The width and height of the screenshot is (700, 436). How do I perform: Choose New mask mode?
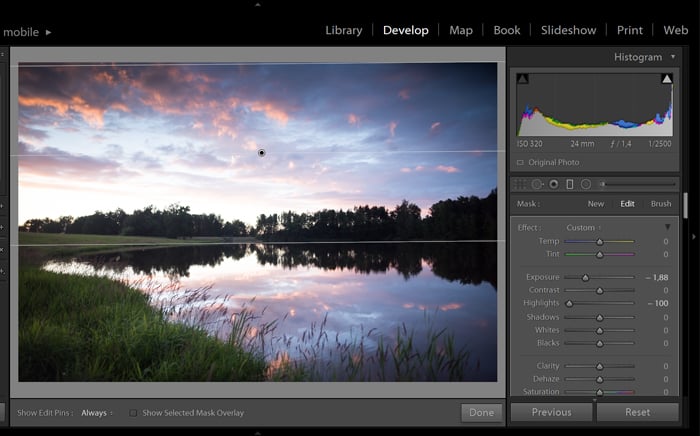point(596,203)
